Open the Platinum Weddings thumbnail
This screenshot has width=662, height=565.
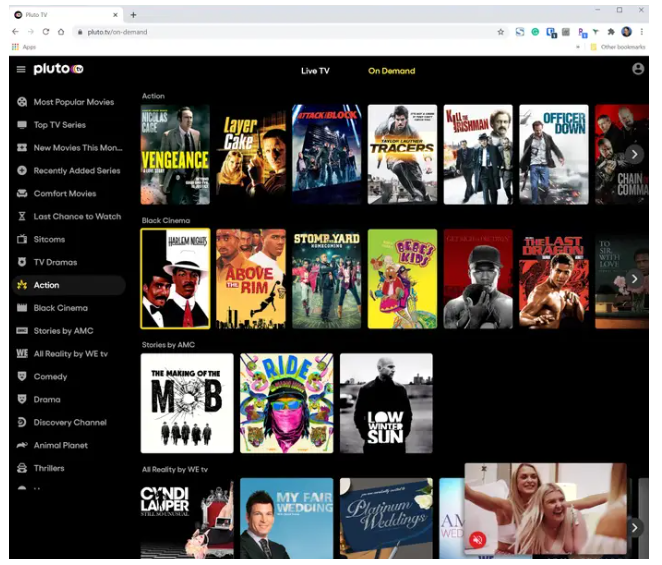386,518
